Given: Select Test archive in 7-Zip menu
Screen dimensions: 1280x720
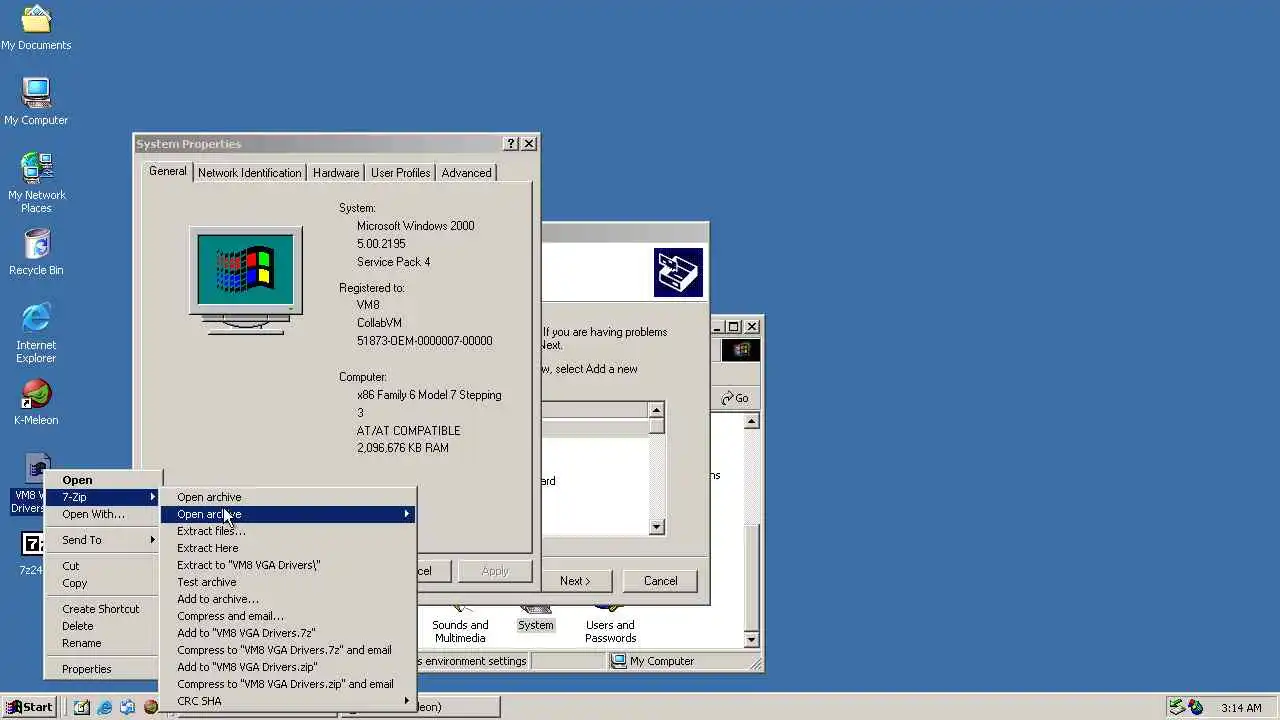Looking at the screenshot, I should tap(288, 582).
